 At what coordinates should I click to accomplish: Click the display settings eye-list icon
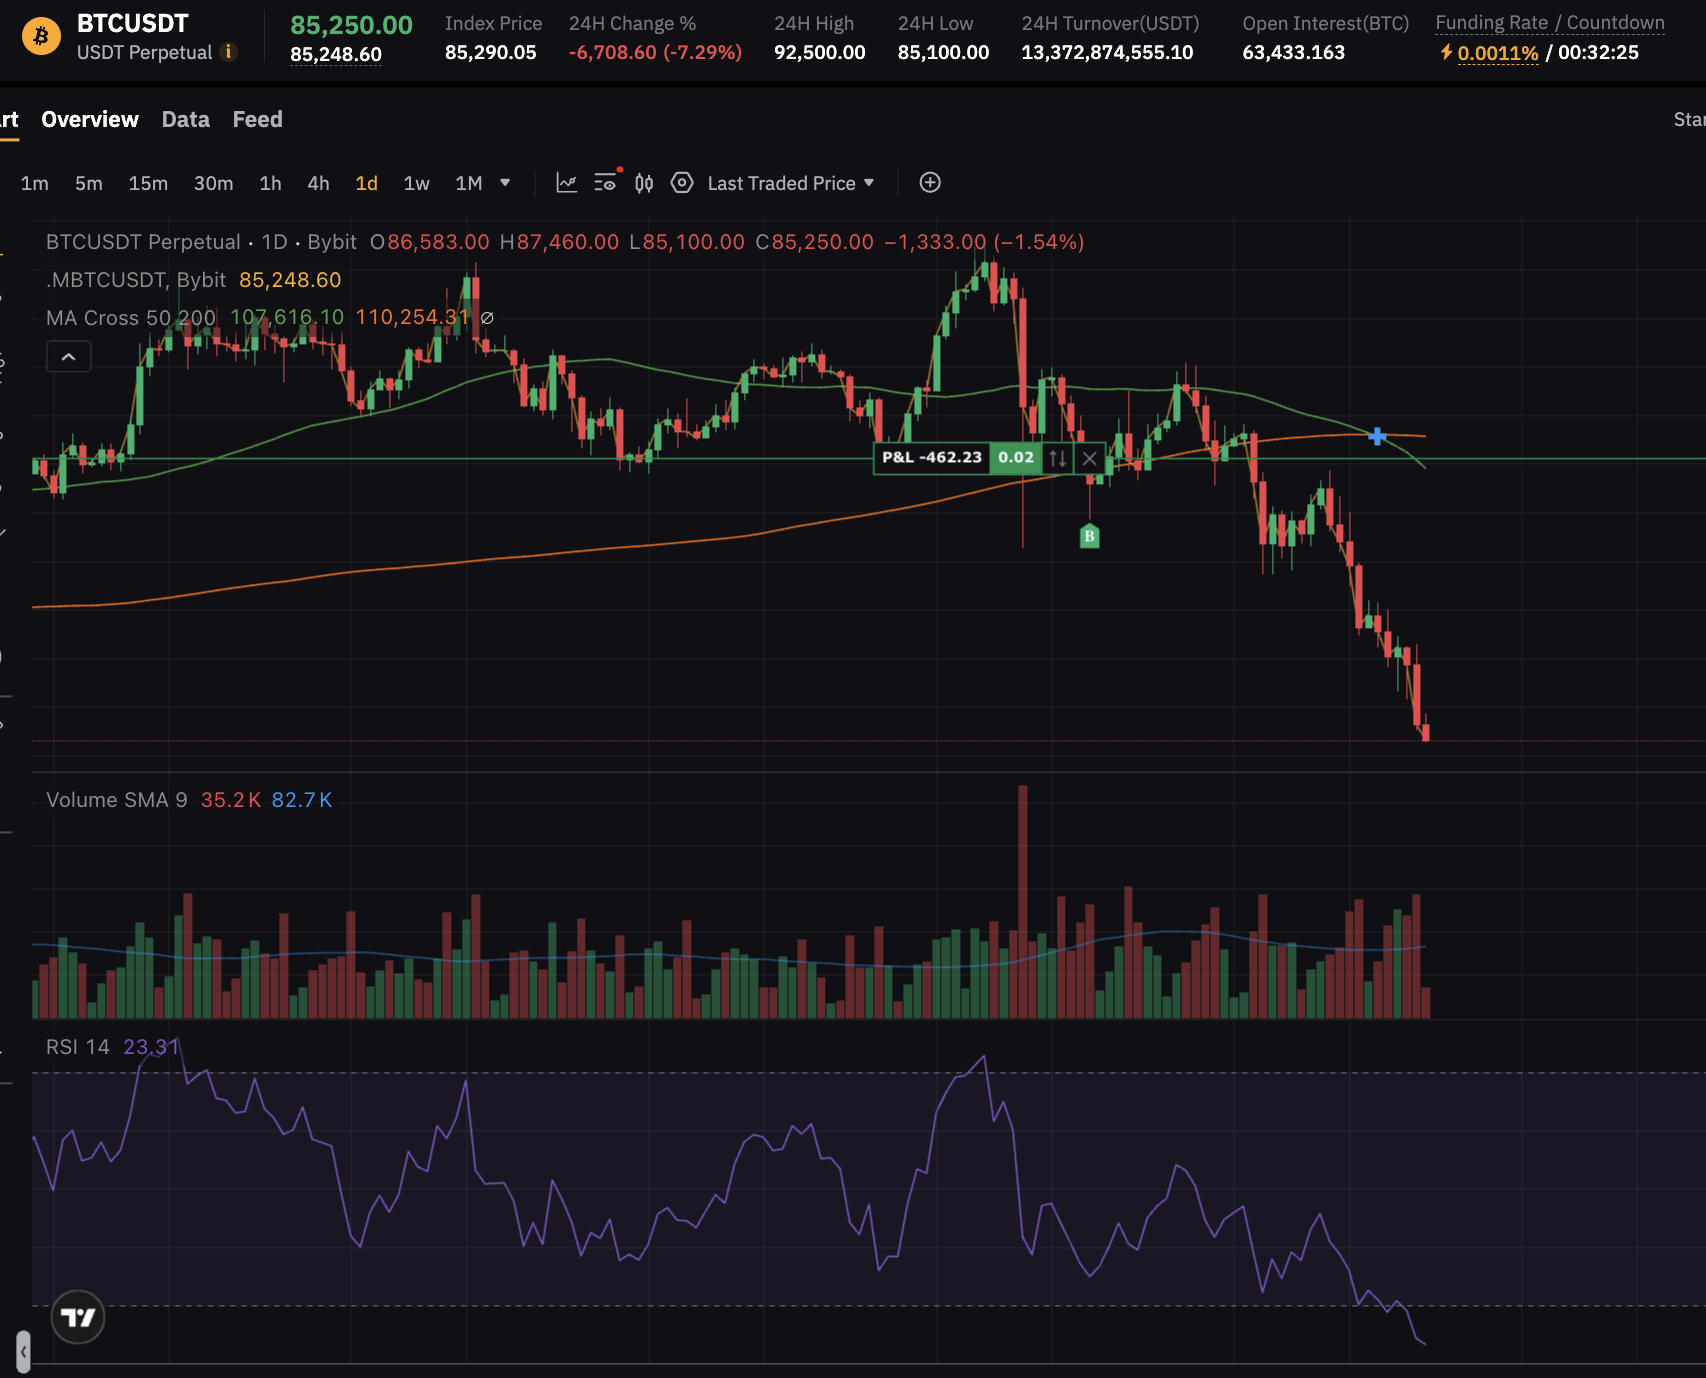(x=605, y=183)
